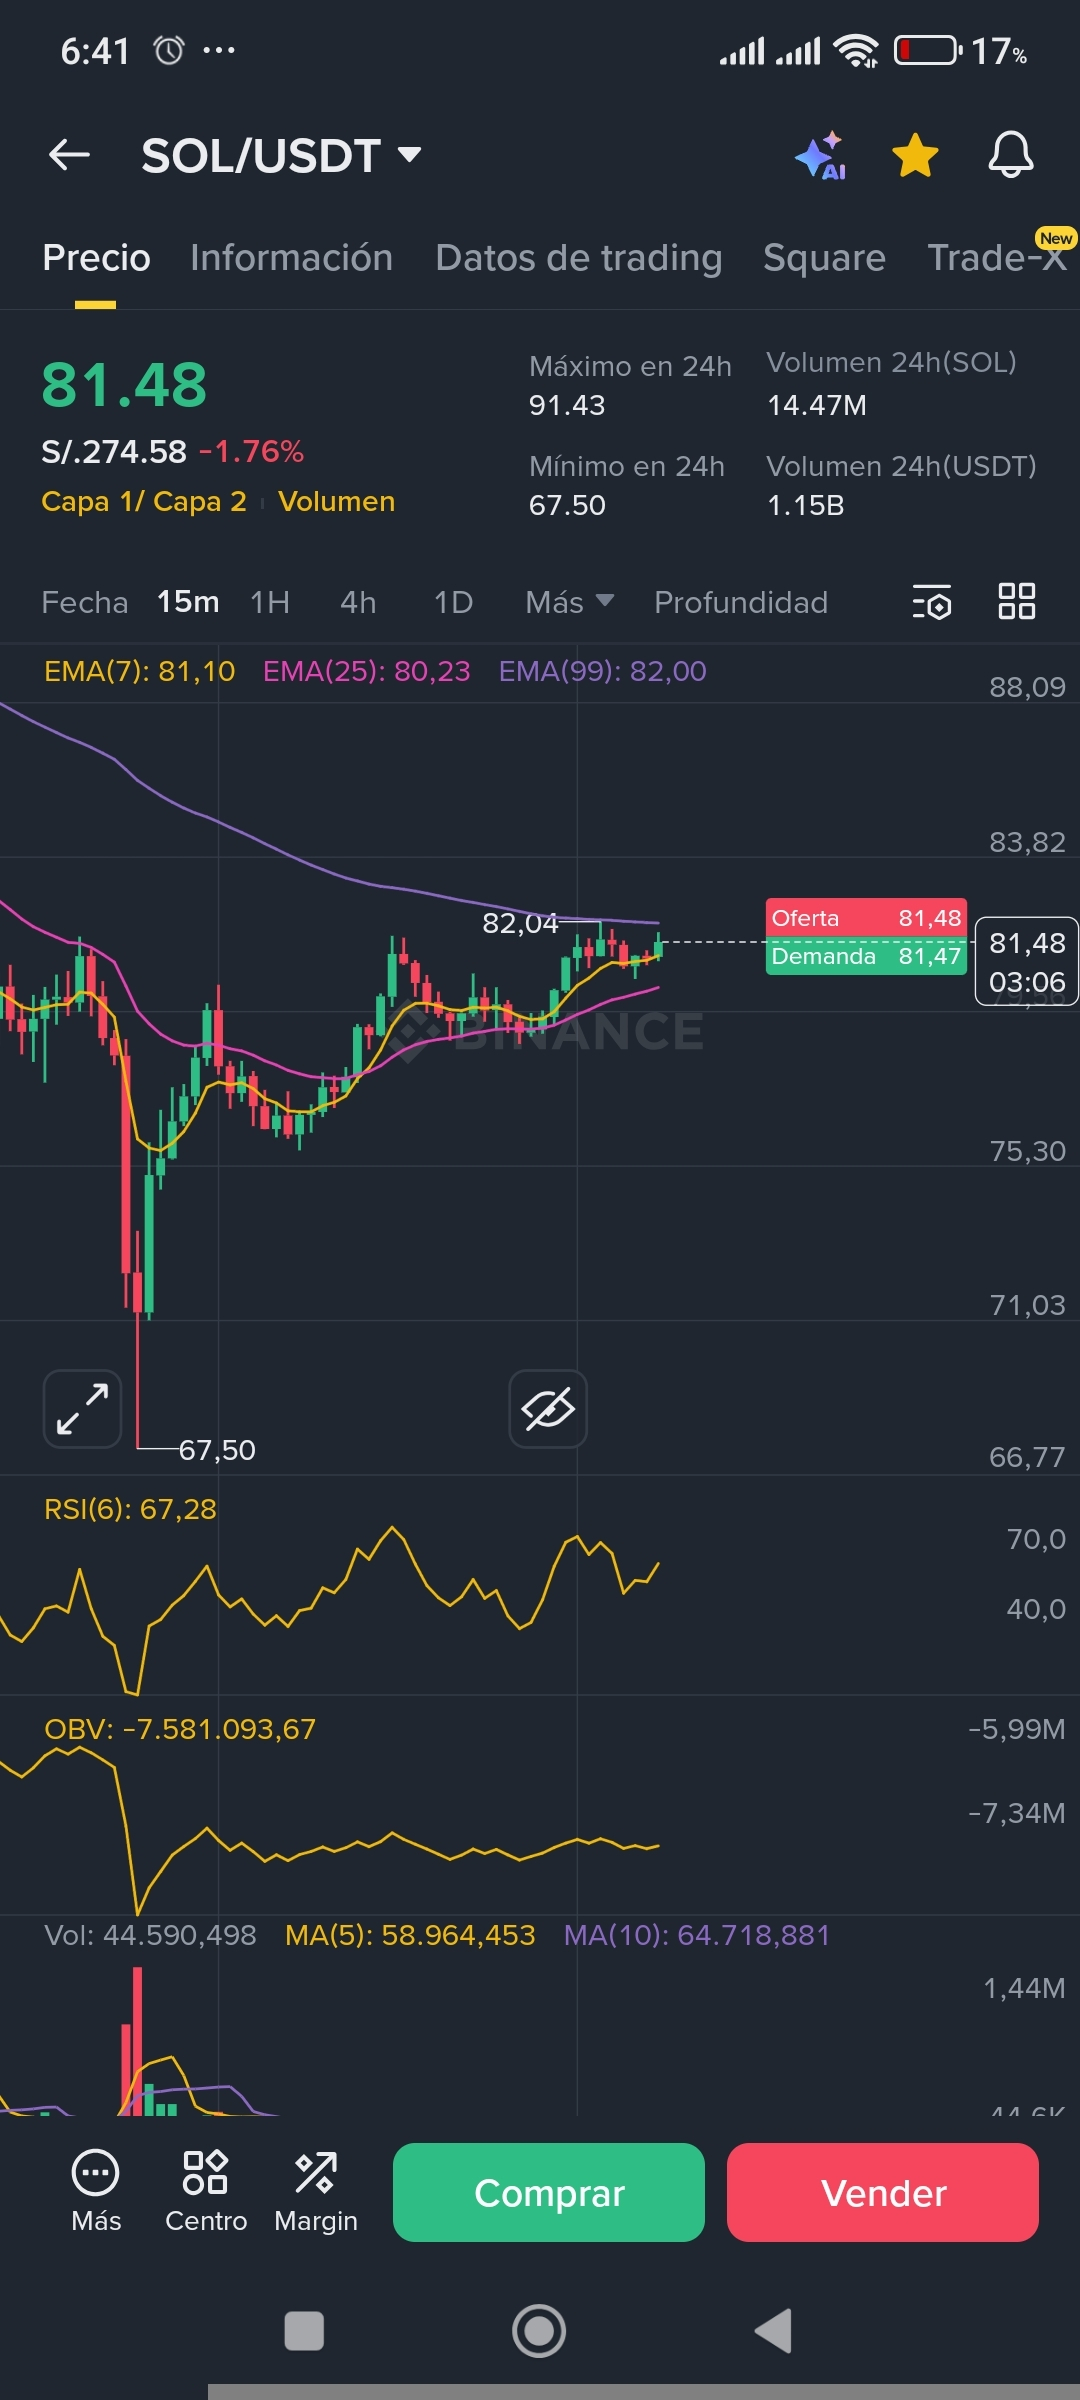Select the 1D timeframe

(453, 602)
